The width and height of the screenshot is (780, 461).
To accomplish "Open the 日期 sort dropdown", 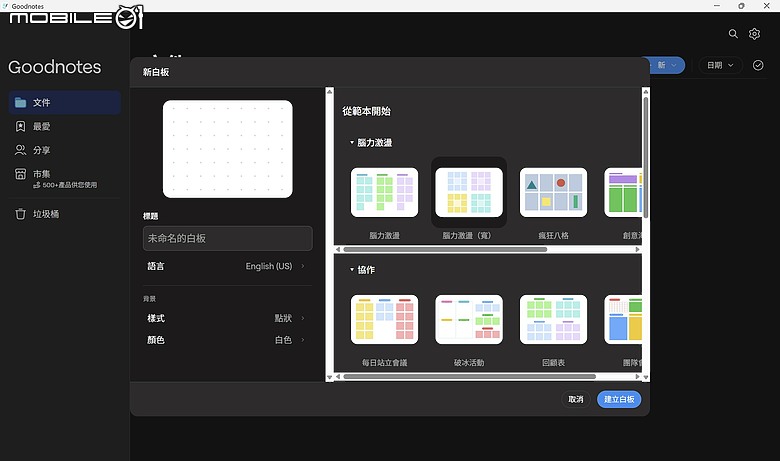I will click(x=720, y=65).
